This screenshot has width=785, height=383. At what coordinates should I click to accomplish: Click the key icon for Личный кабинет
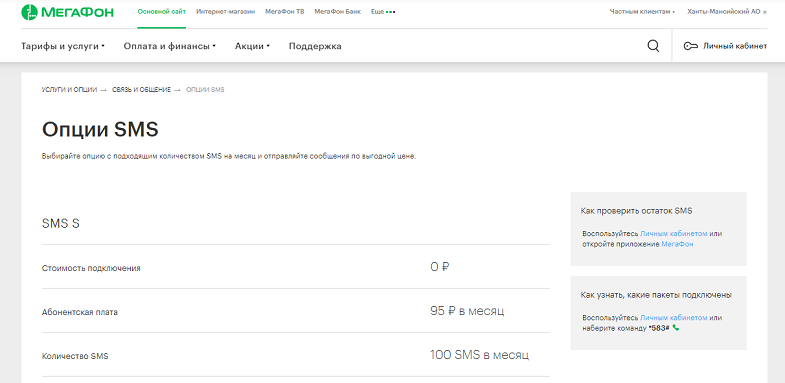(x=691, y=46)
